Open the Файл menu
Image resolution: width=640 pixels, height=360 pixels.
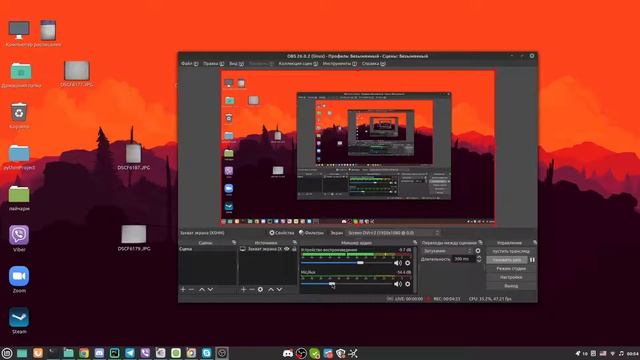point(189,64)
